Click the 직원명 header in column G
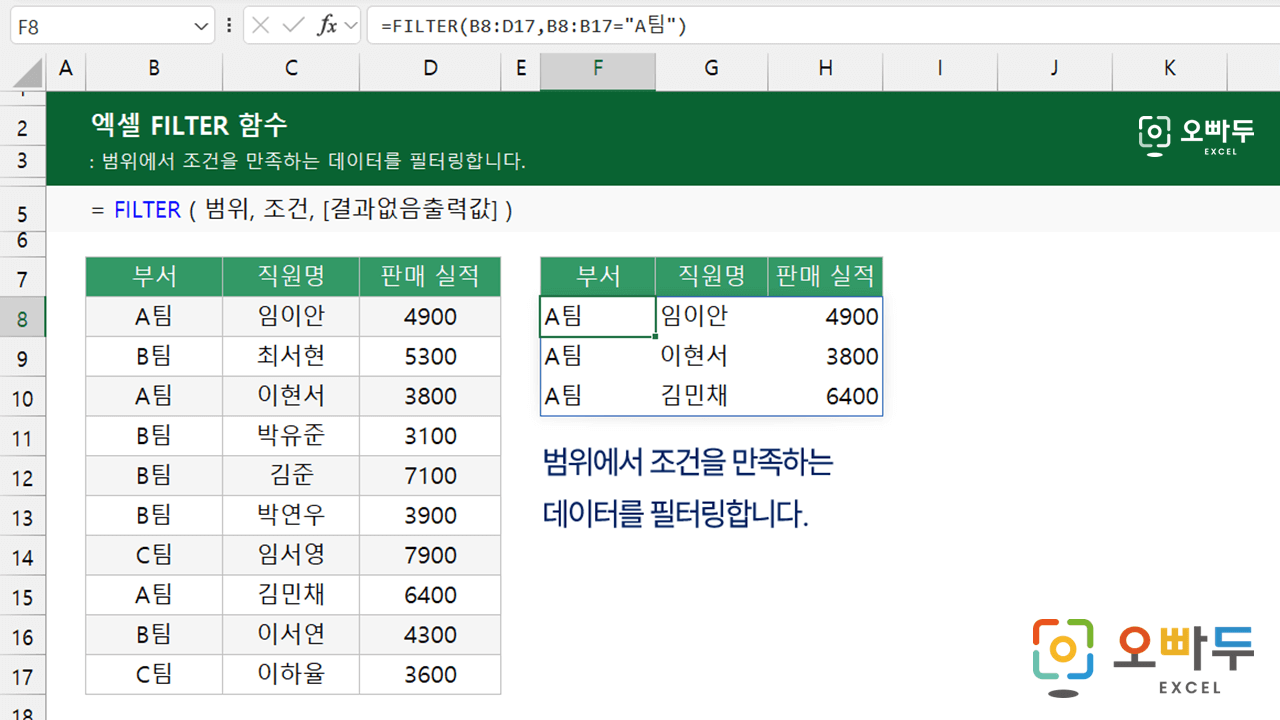Screen dimensions: 1280x720 click(712, 276)
